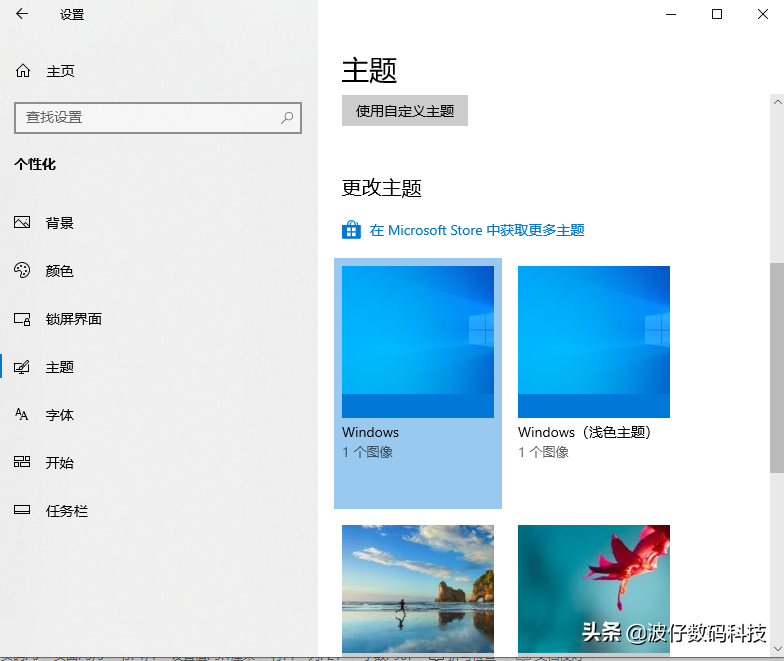The image size is (784, 661).
Task: Select the Background picture icon
Action: pos(22,222)
